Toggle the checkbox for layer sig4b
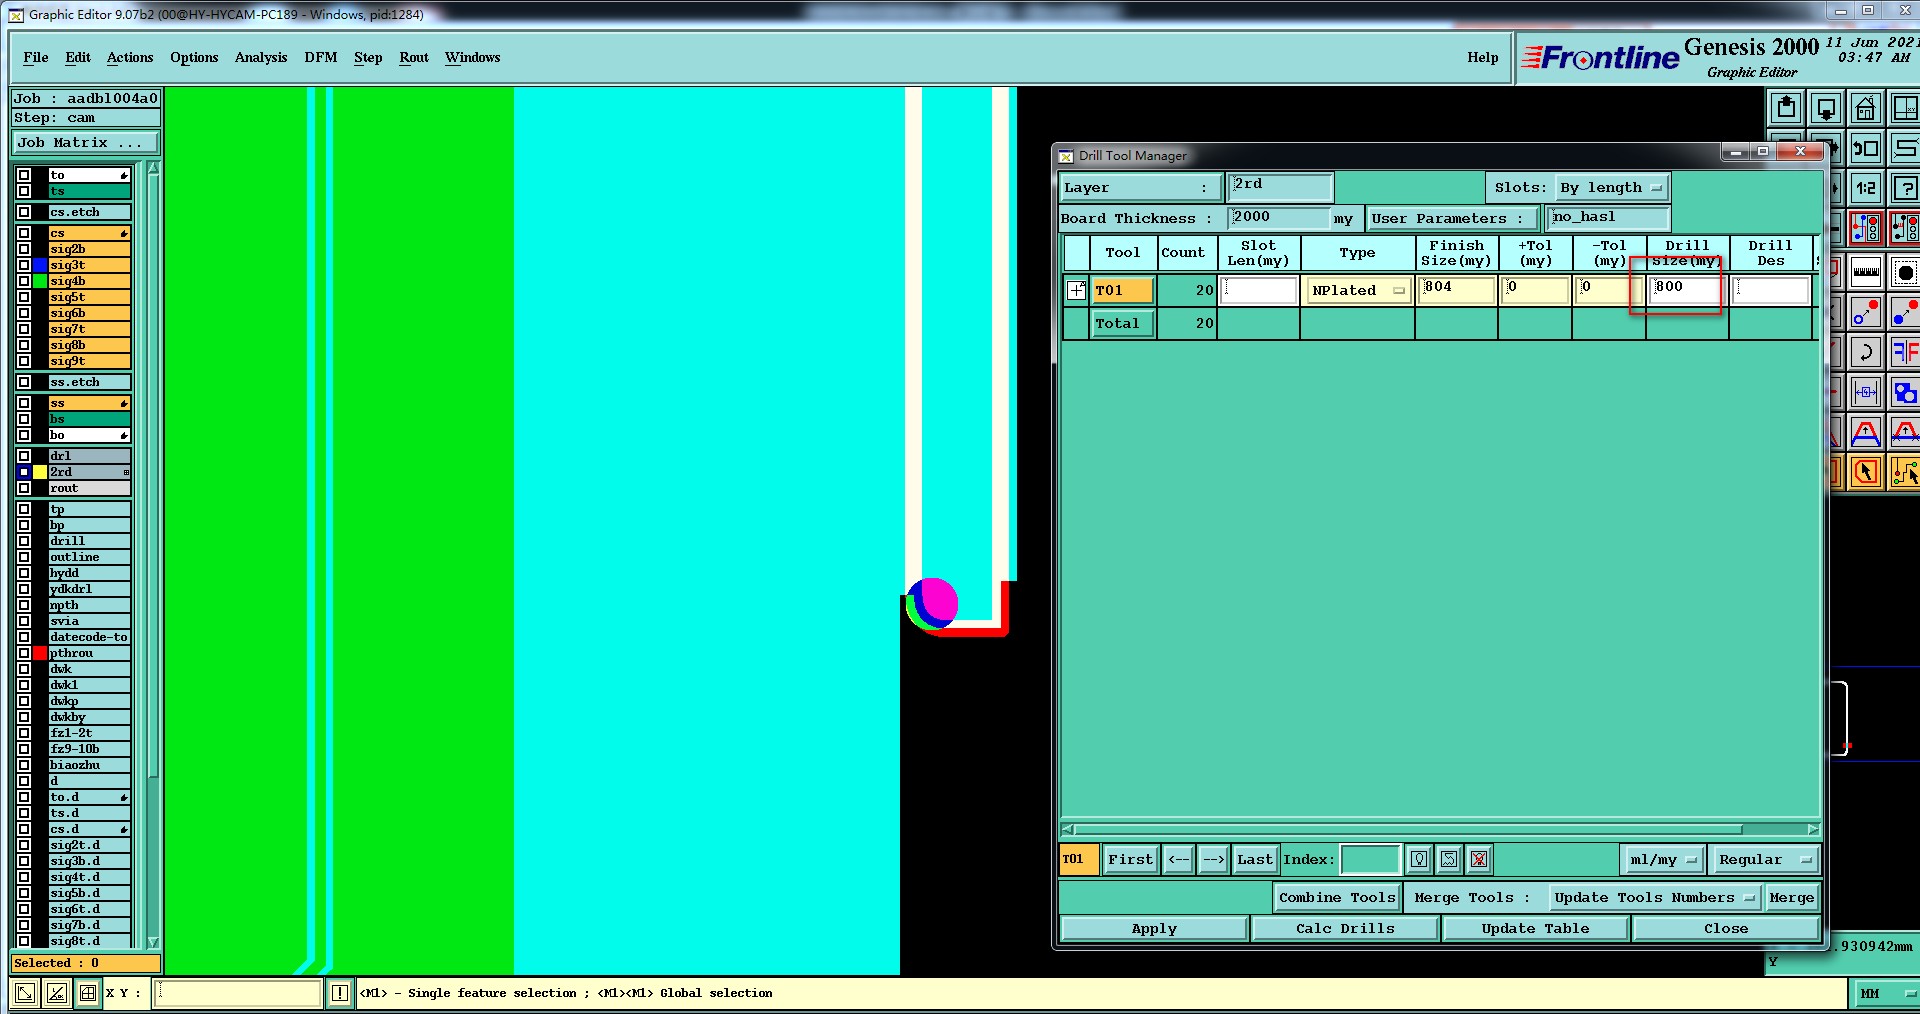Image resolution: width=1920 pixels, height=1014 pixels. pos(24,281)
